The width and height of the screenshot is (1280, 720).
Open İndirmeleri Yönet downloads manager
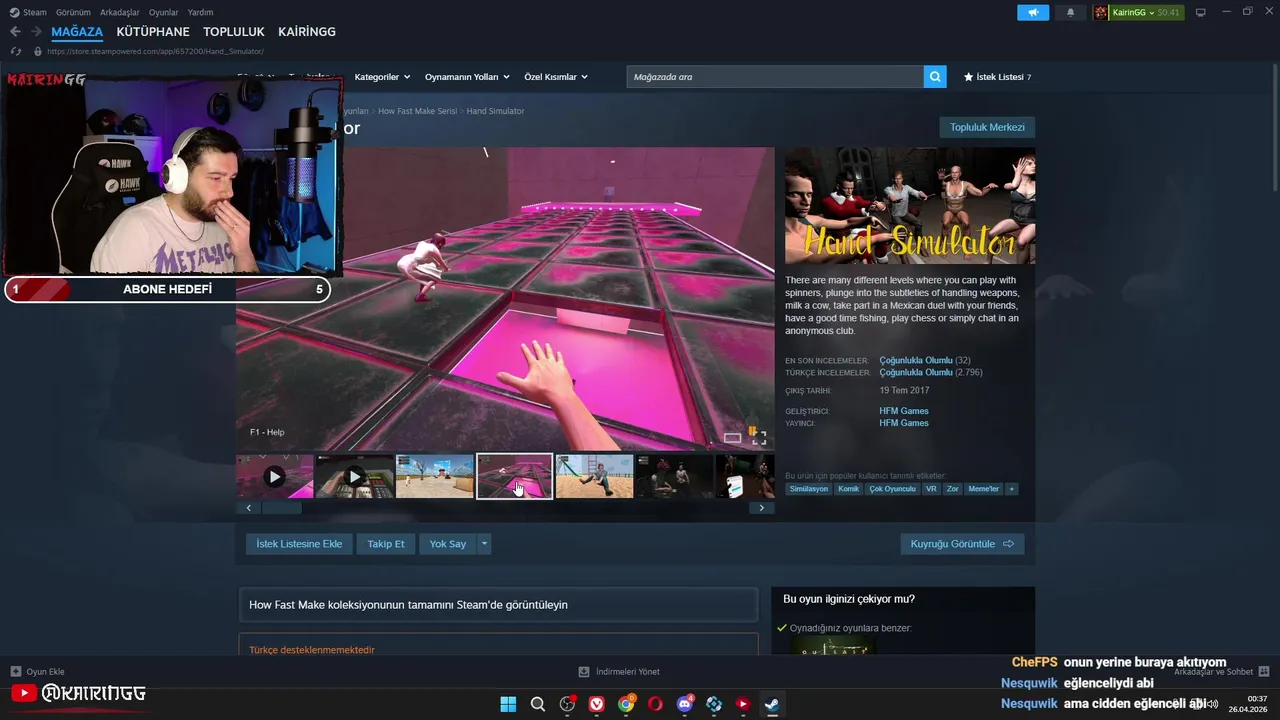pyautogui.click(x=620, y=672)
